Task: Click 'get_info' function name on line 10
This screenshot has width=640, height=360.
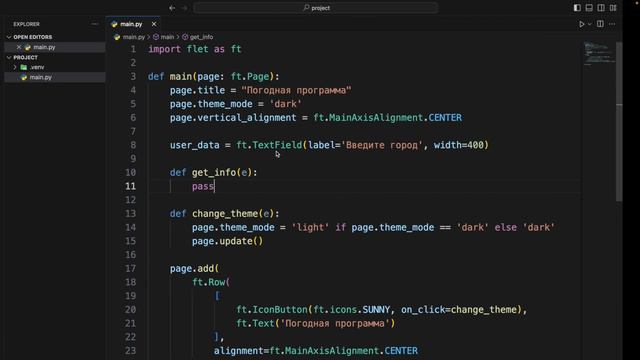Action: pos(214,173)
